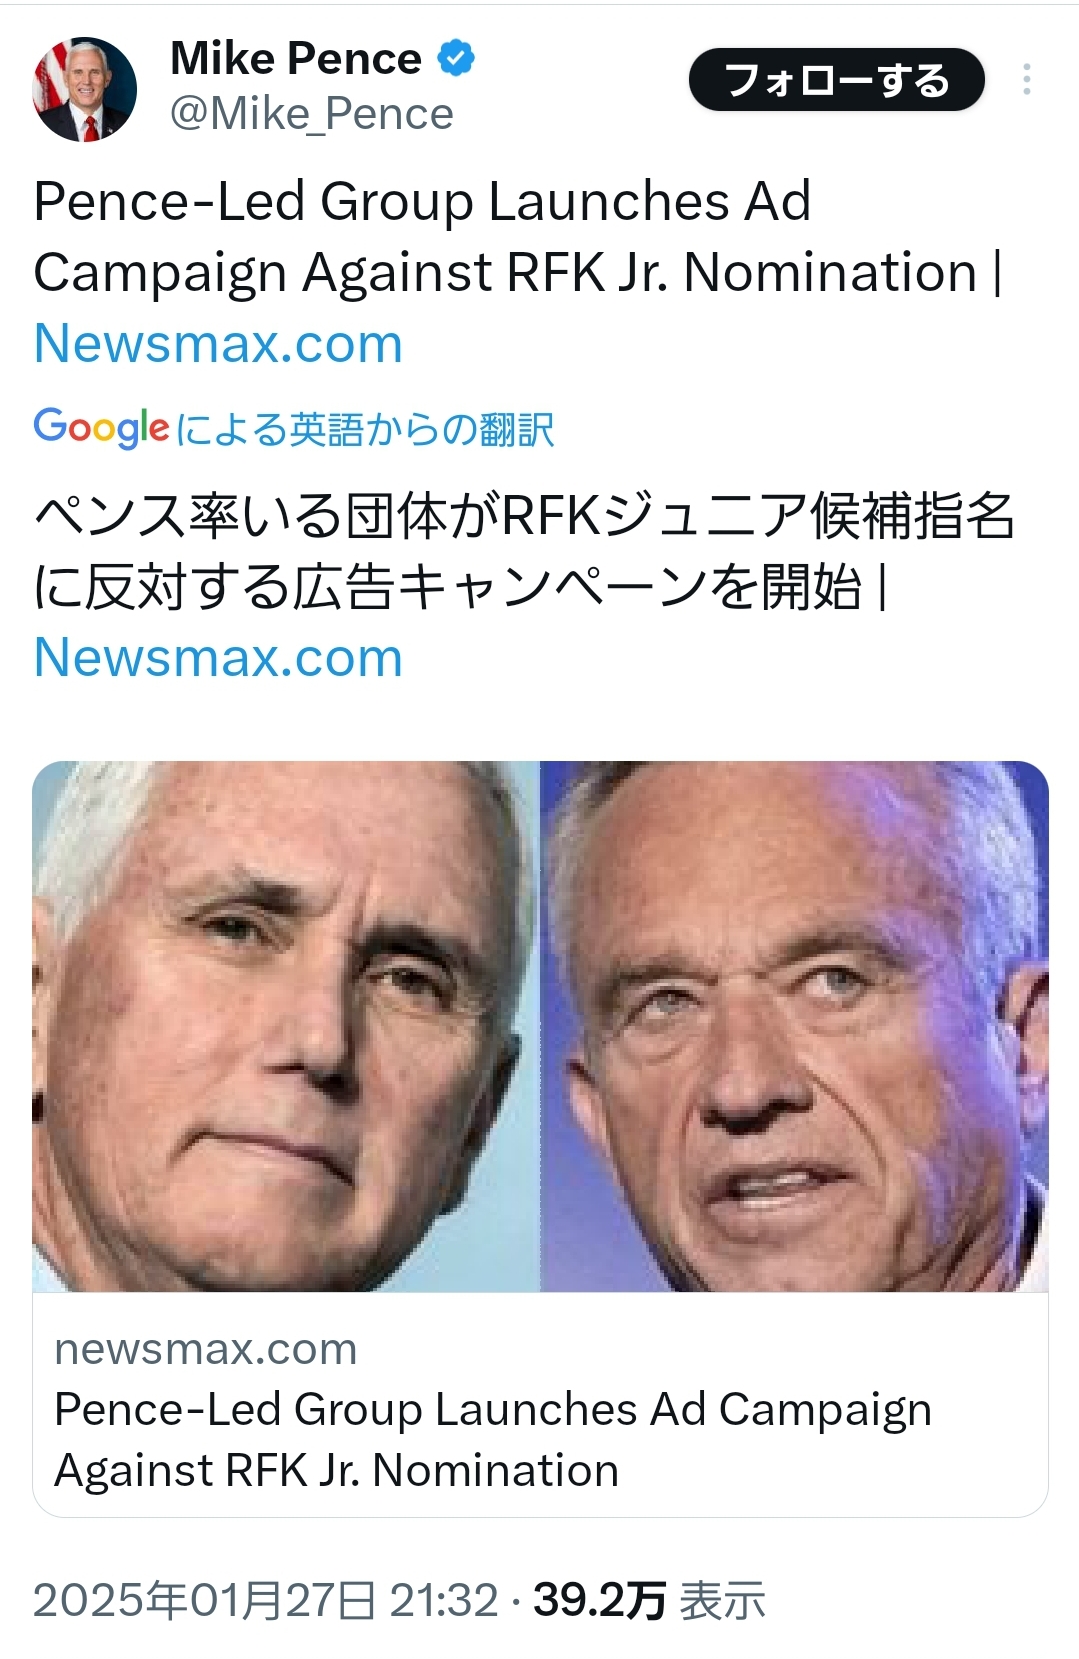
Task: Open the link card headline about RFK Jr. nomination
Action: point(493,1440)
